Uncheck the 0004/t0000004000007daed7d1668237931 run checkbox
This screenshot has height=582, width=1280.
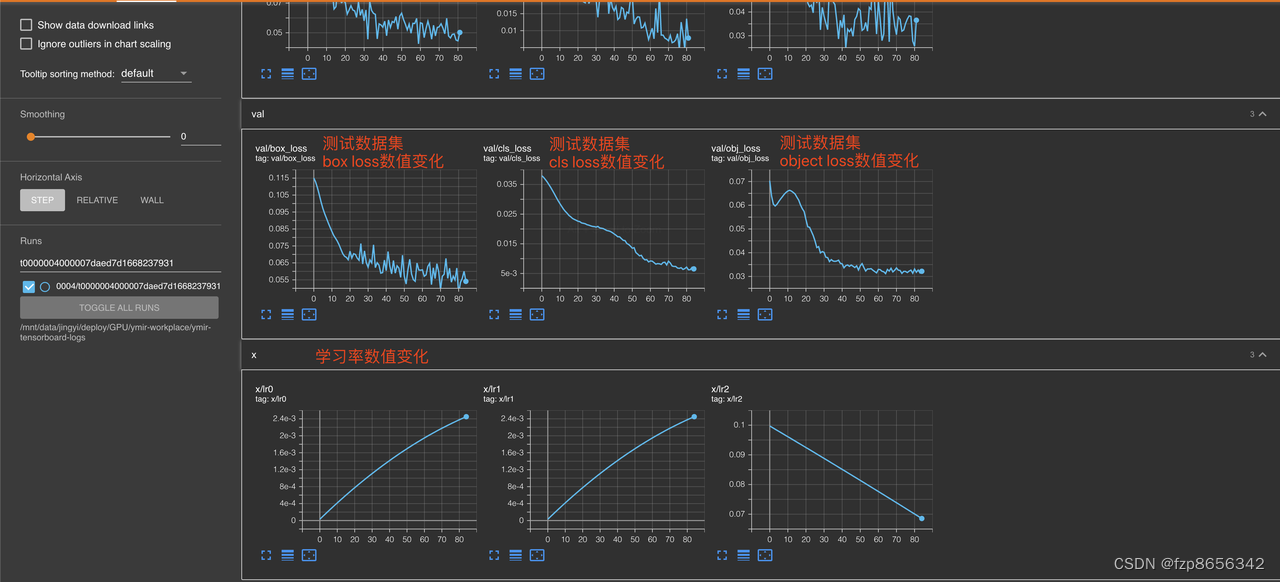[28, 286]
